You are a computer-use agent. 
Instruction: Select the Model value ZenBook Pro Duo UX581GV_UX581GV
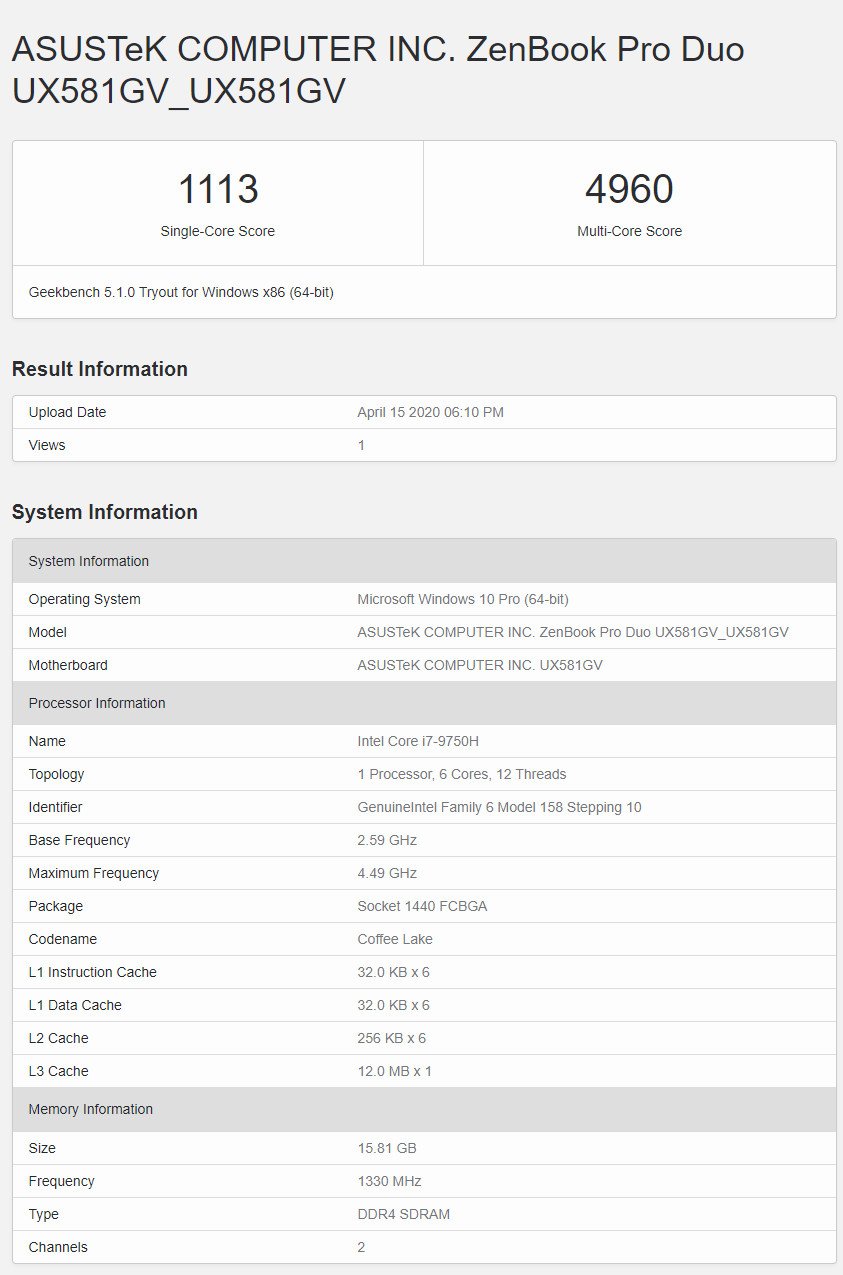pyautogui.click(x=573, y=632)
